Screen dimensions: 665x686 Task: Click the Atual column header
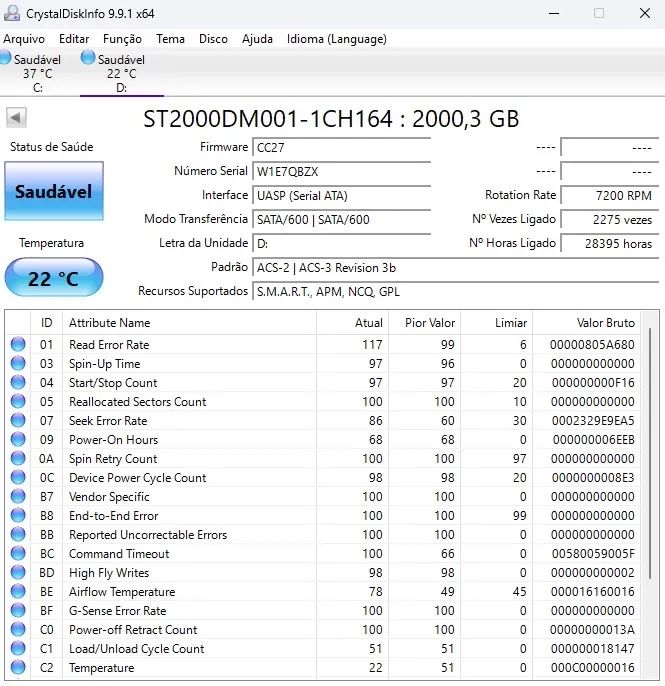[x=353, y=323]
